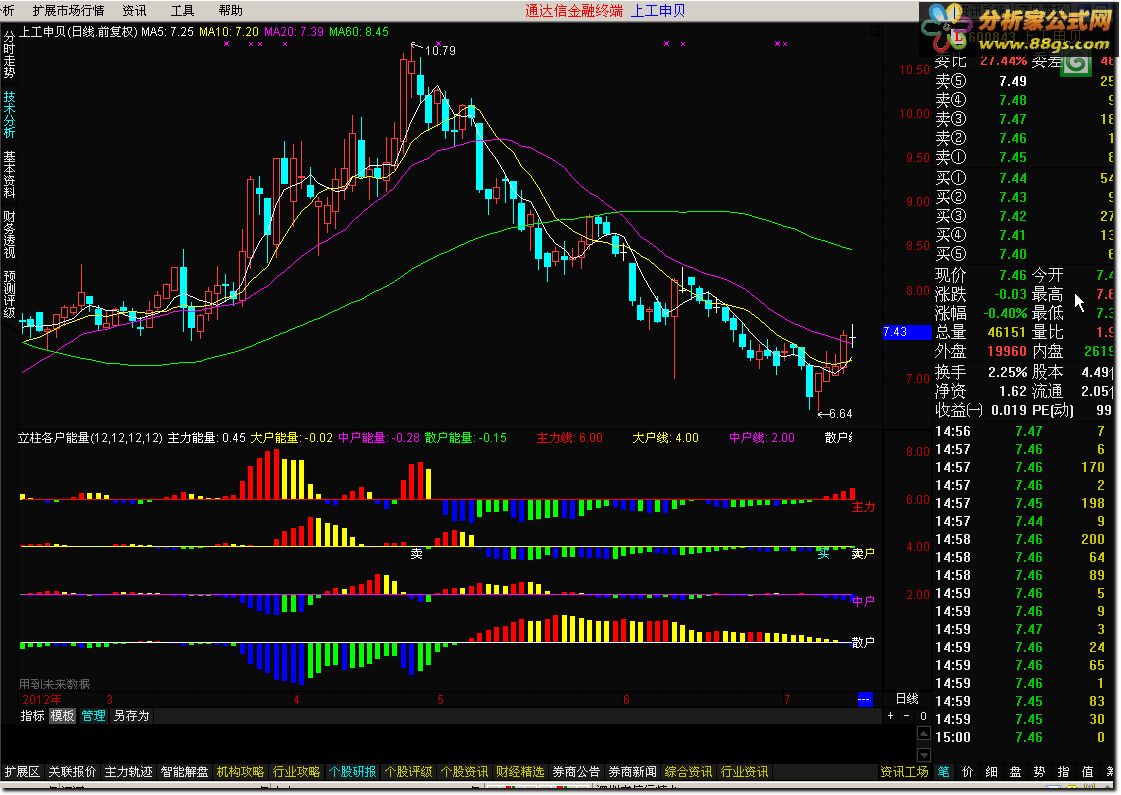Open the 扩展市场行情 menu
Image resolution: width=1121 pixels, height=795 pixels.
pyautogui.click(x=68, y=10)
